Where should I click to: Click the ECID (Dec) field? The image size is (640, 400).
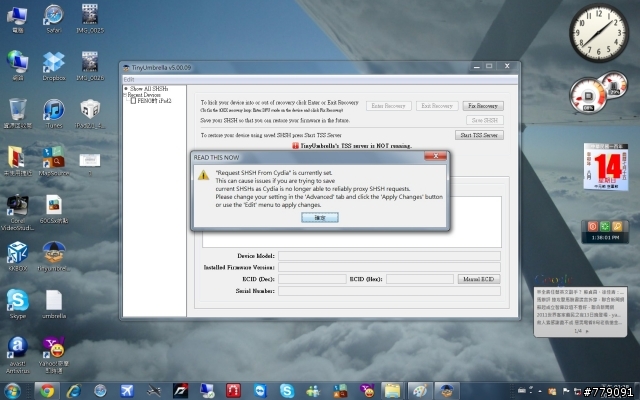[312, 279]
